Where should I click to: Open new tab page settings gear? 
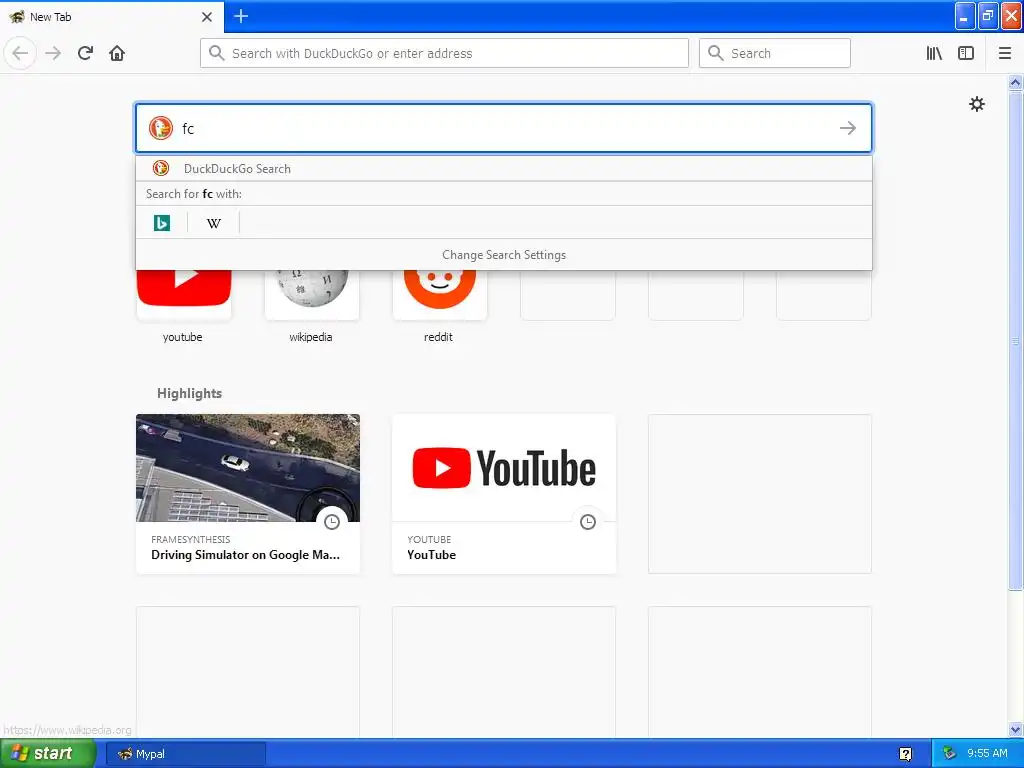tap(977, 104)
